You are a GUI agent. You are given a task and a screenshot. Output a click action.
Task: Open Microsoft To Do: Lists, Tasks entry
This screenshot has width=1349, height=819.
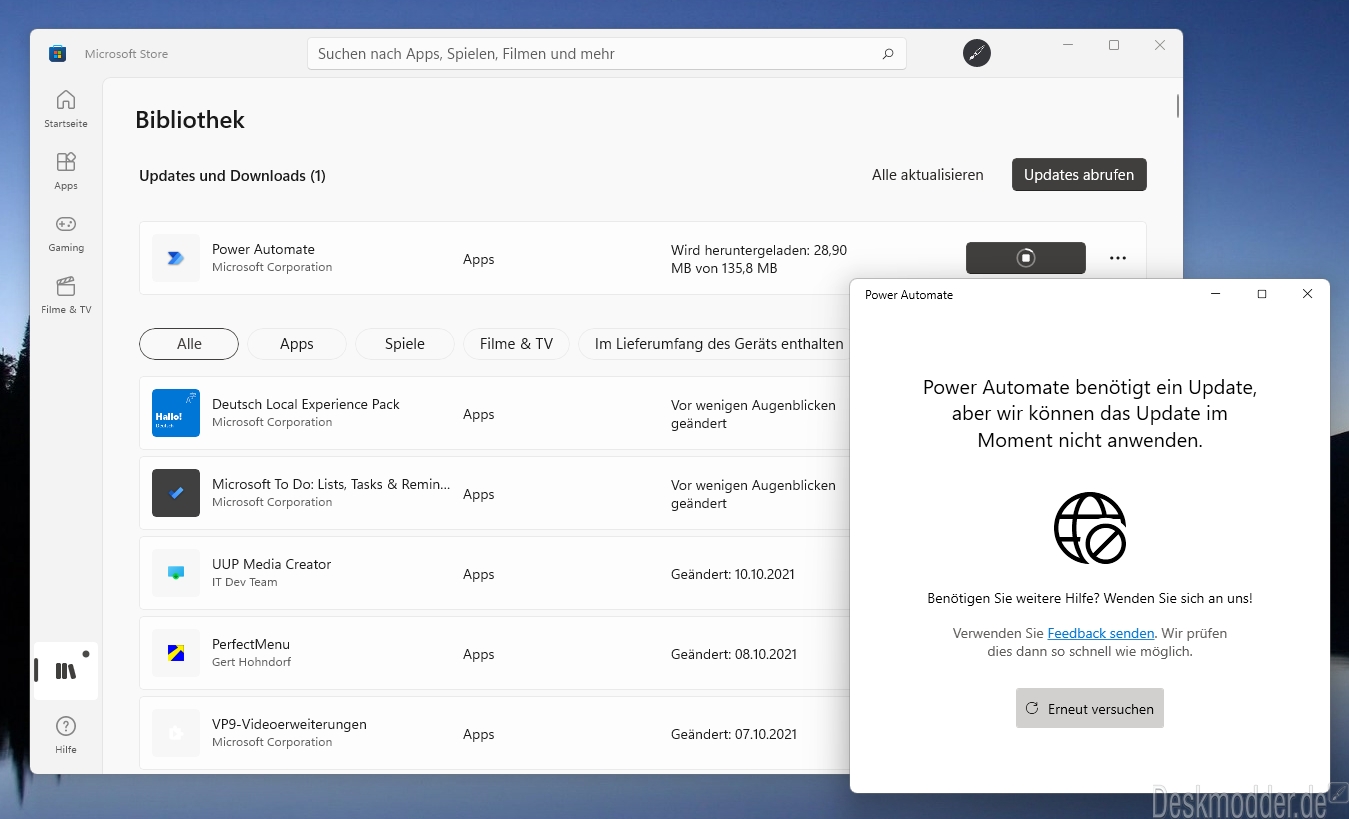tap(494, 493)
